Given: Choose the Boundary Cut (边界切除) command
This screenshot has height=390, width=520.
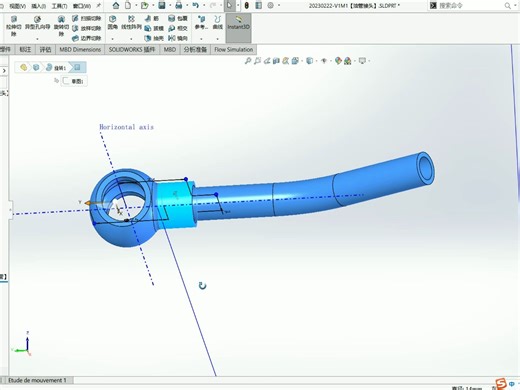Looking at the screenshot, I should 86,38.
